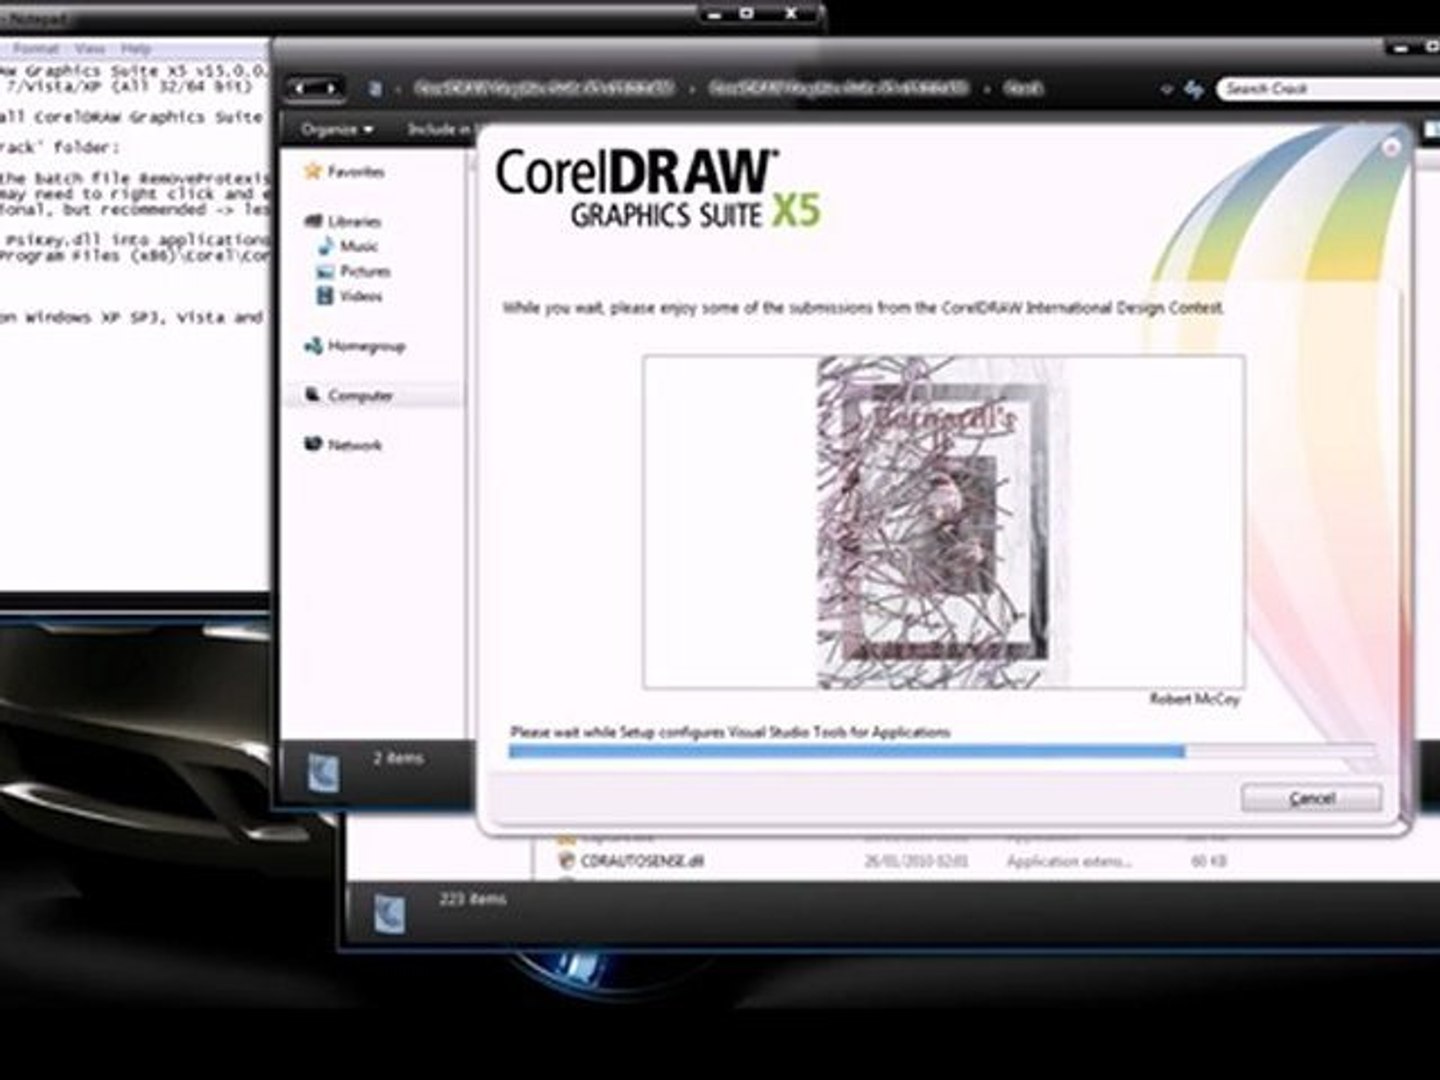Screen dimensions: 1440x1080
Task: Click the 223 items status text
Action: point(473,900)
